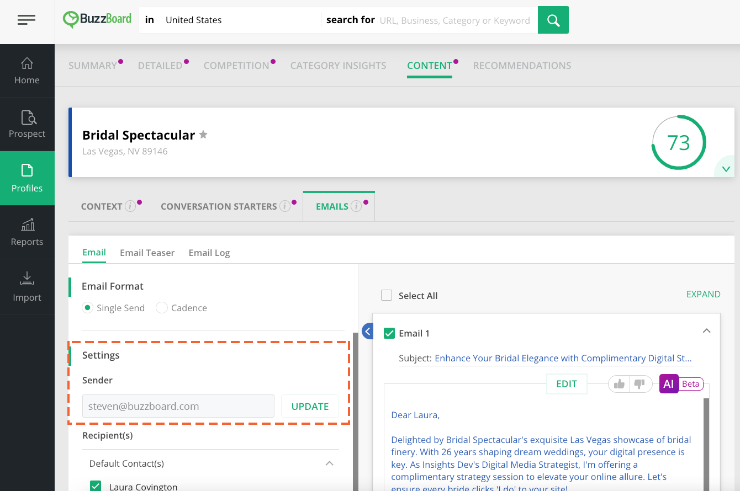Switch to the CATEGORY INSIGHTS tab
This screenshot has height=491, width=740.
338,66
